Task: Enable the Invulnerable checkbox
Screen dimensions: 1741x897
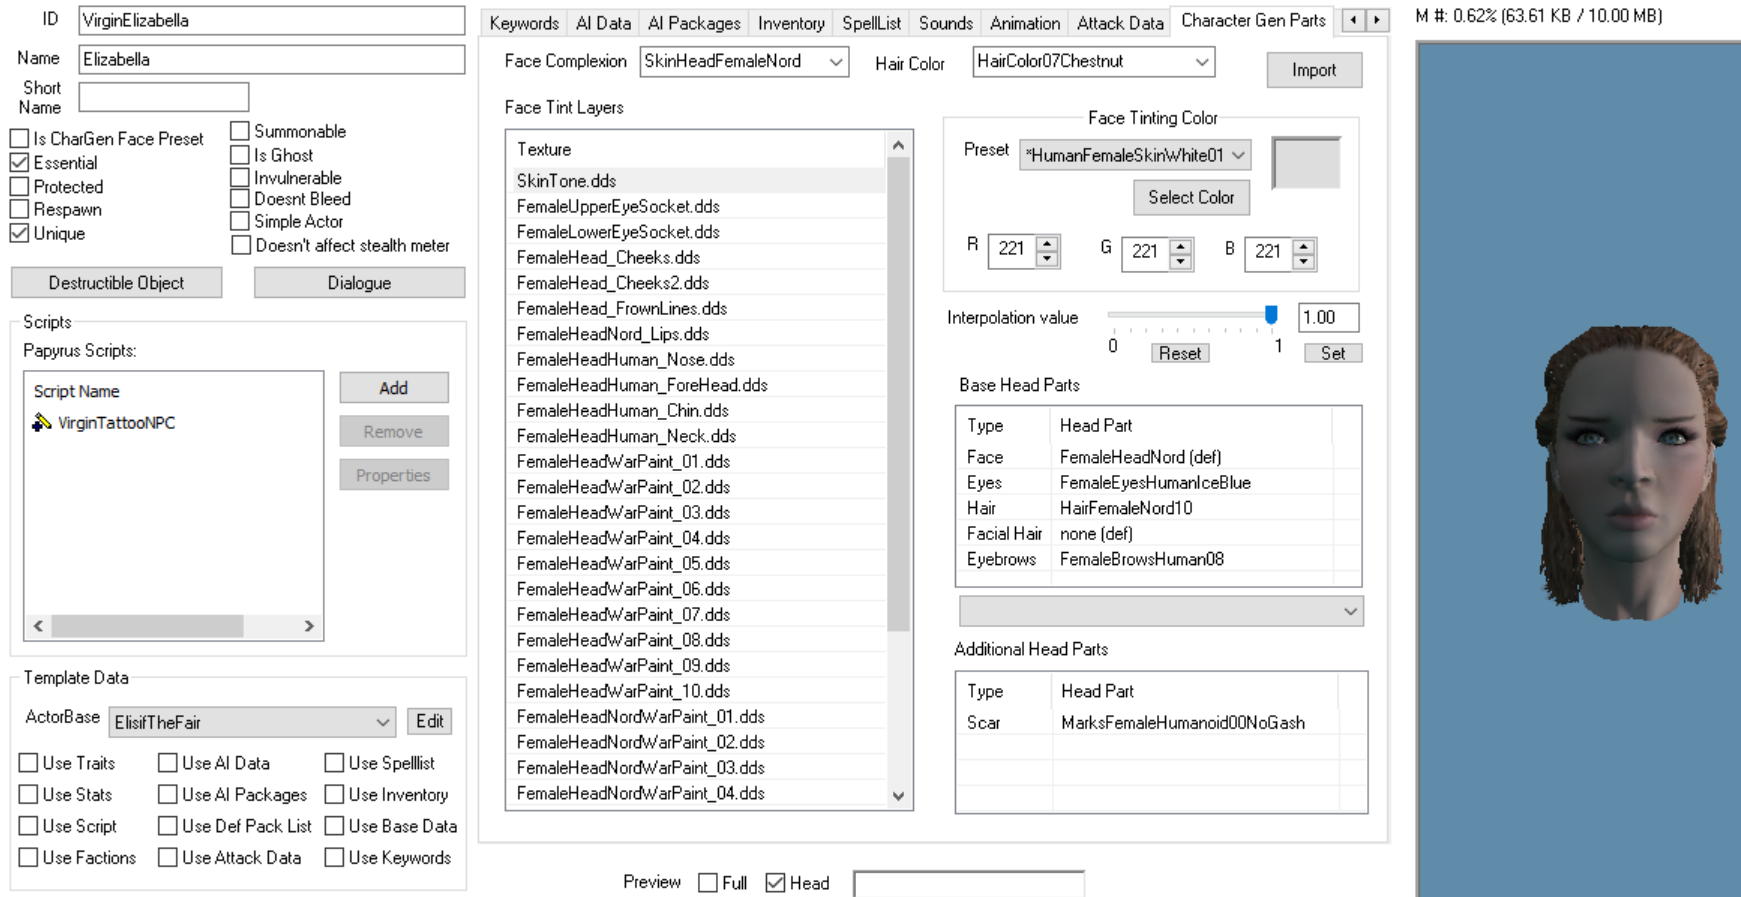Action: click(x=240, y=178)
